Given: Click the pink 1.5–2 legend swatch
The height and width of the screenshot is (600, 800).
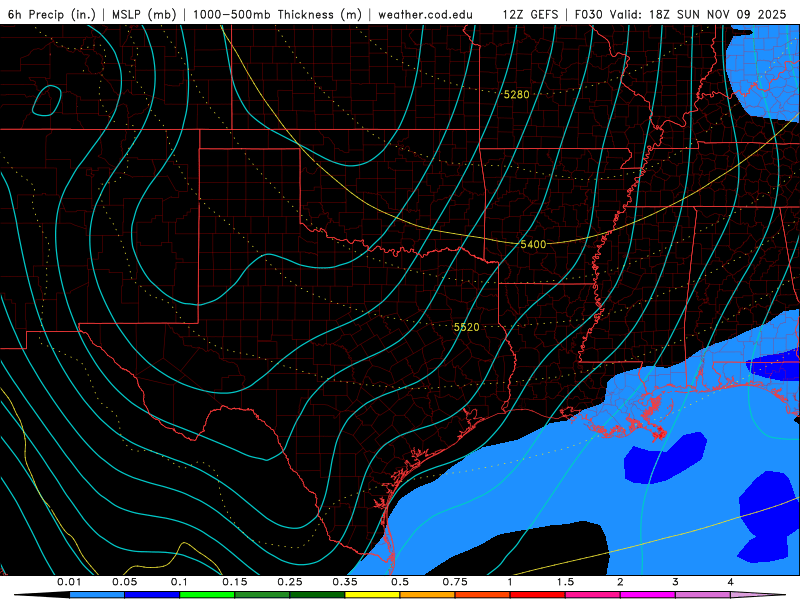Looking at the screenshot, I should click(x=593, y=595).
